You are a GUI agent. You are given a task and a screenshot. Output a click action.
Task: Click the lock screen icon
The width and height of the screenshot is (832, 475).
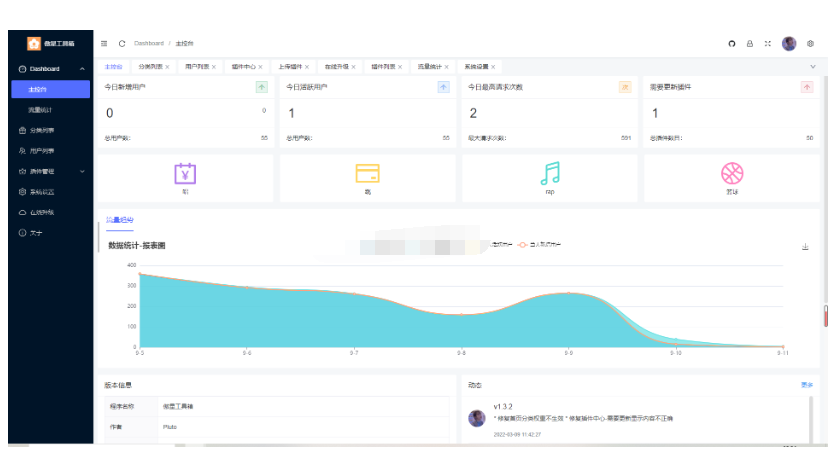pos(750,44)
